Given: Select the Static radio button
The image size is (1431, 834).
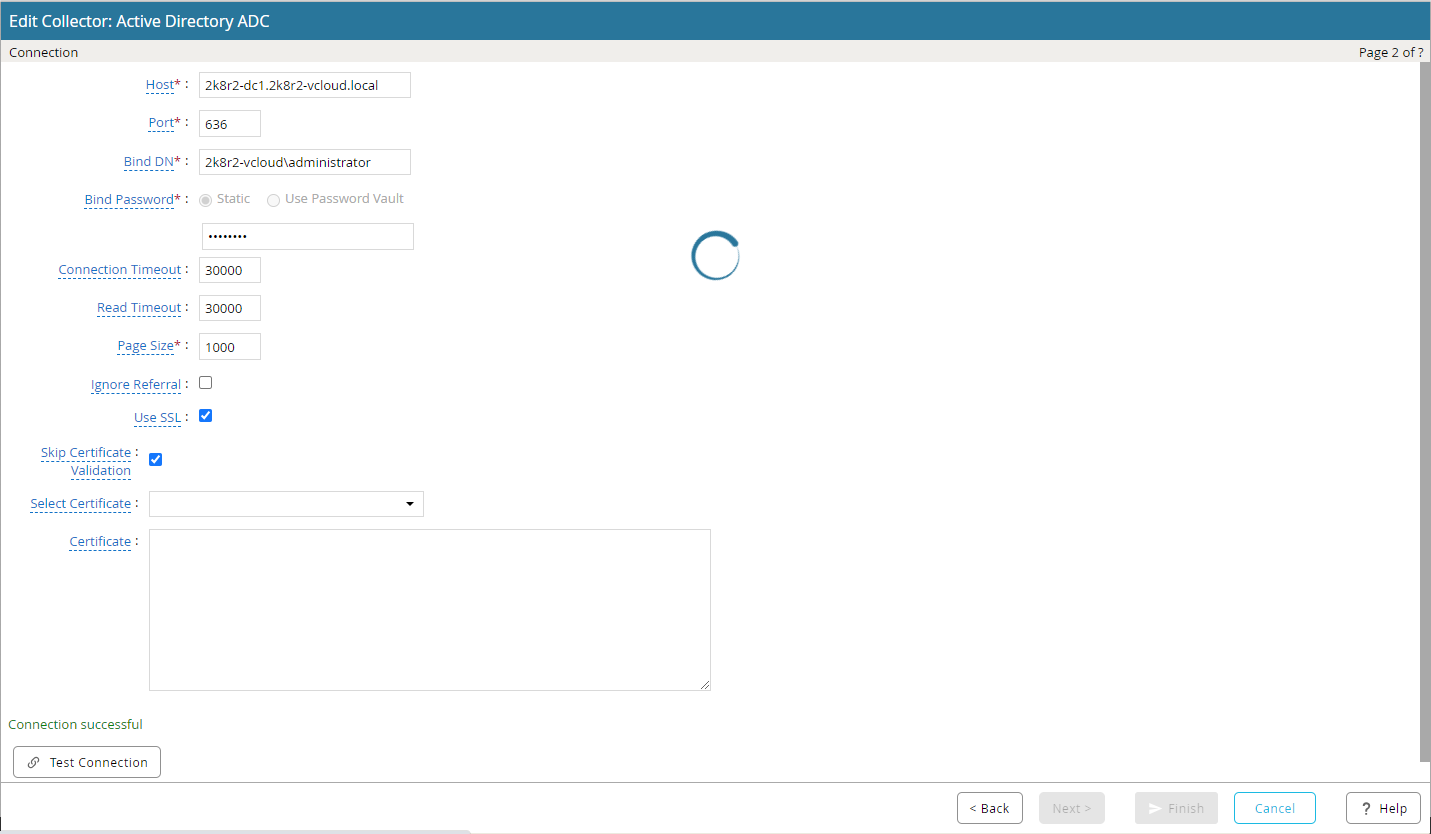Looking at the screenshot, I should point(206,200).
